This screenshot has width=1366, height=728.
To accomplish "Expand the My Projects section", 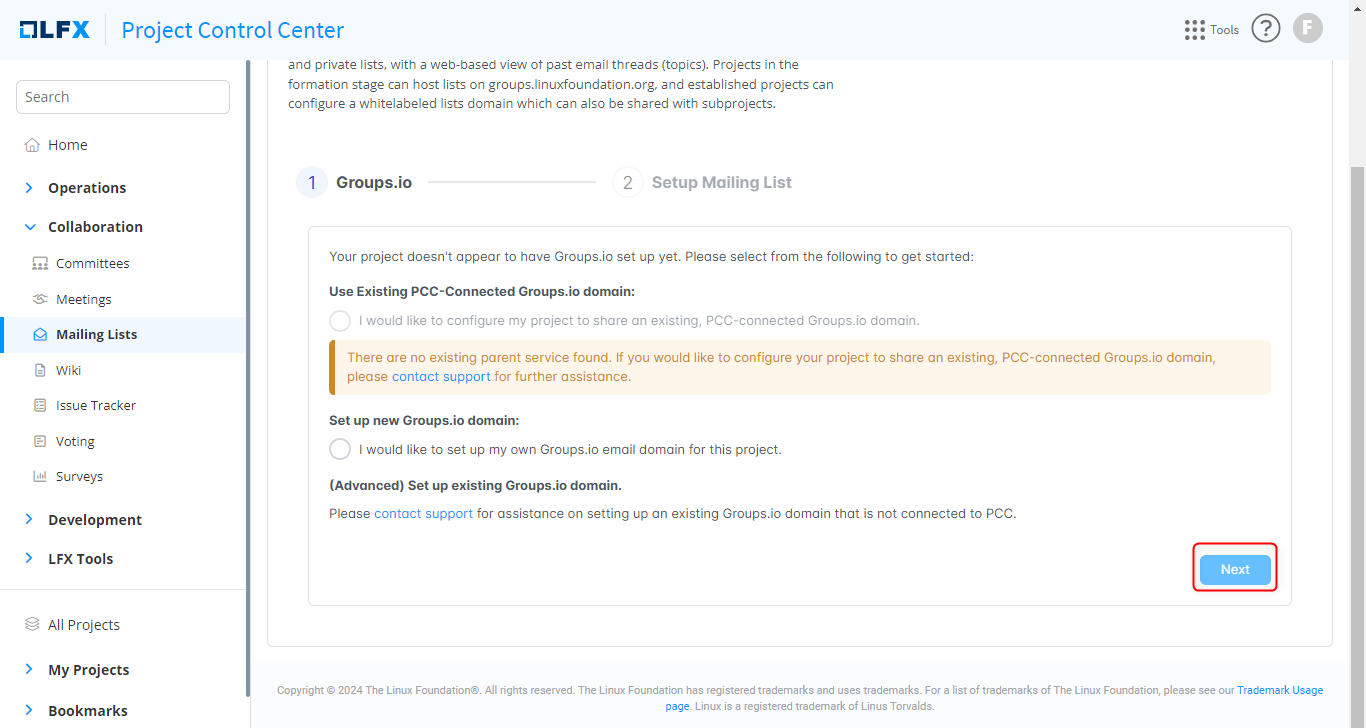I will pos(29,670).
